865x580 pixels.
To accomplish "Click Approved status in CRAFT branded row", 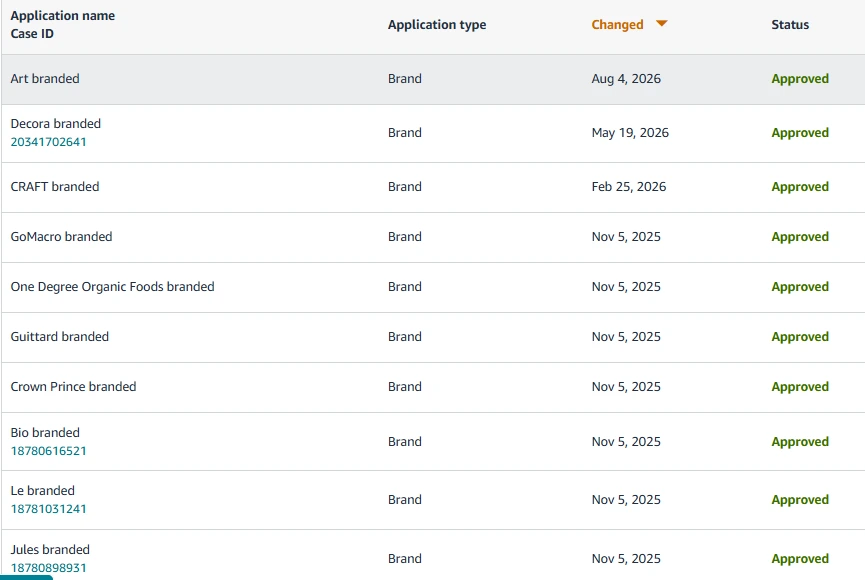I will 800,187.
